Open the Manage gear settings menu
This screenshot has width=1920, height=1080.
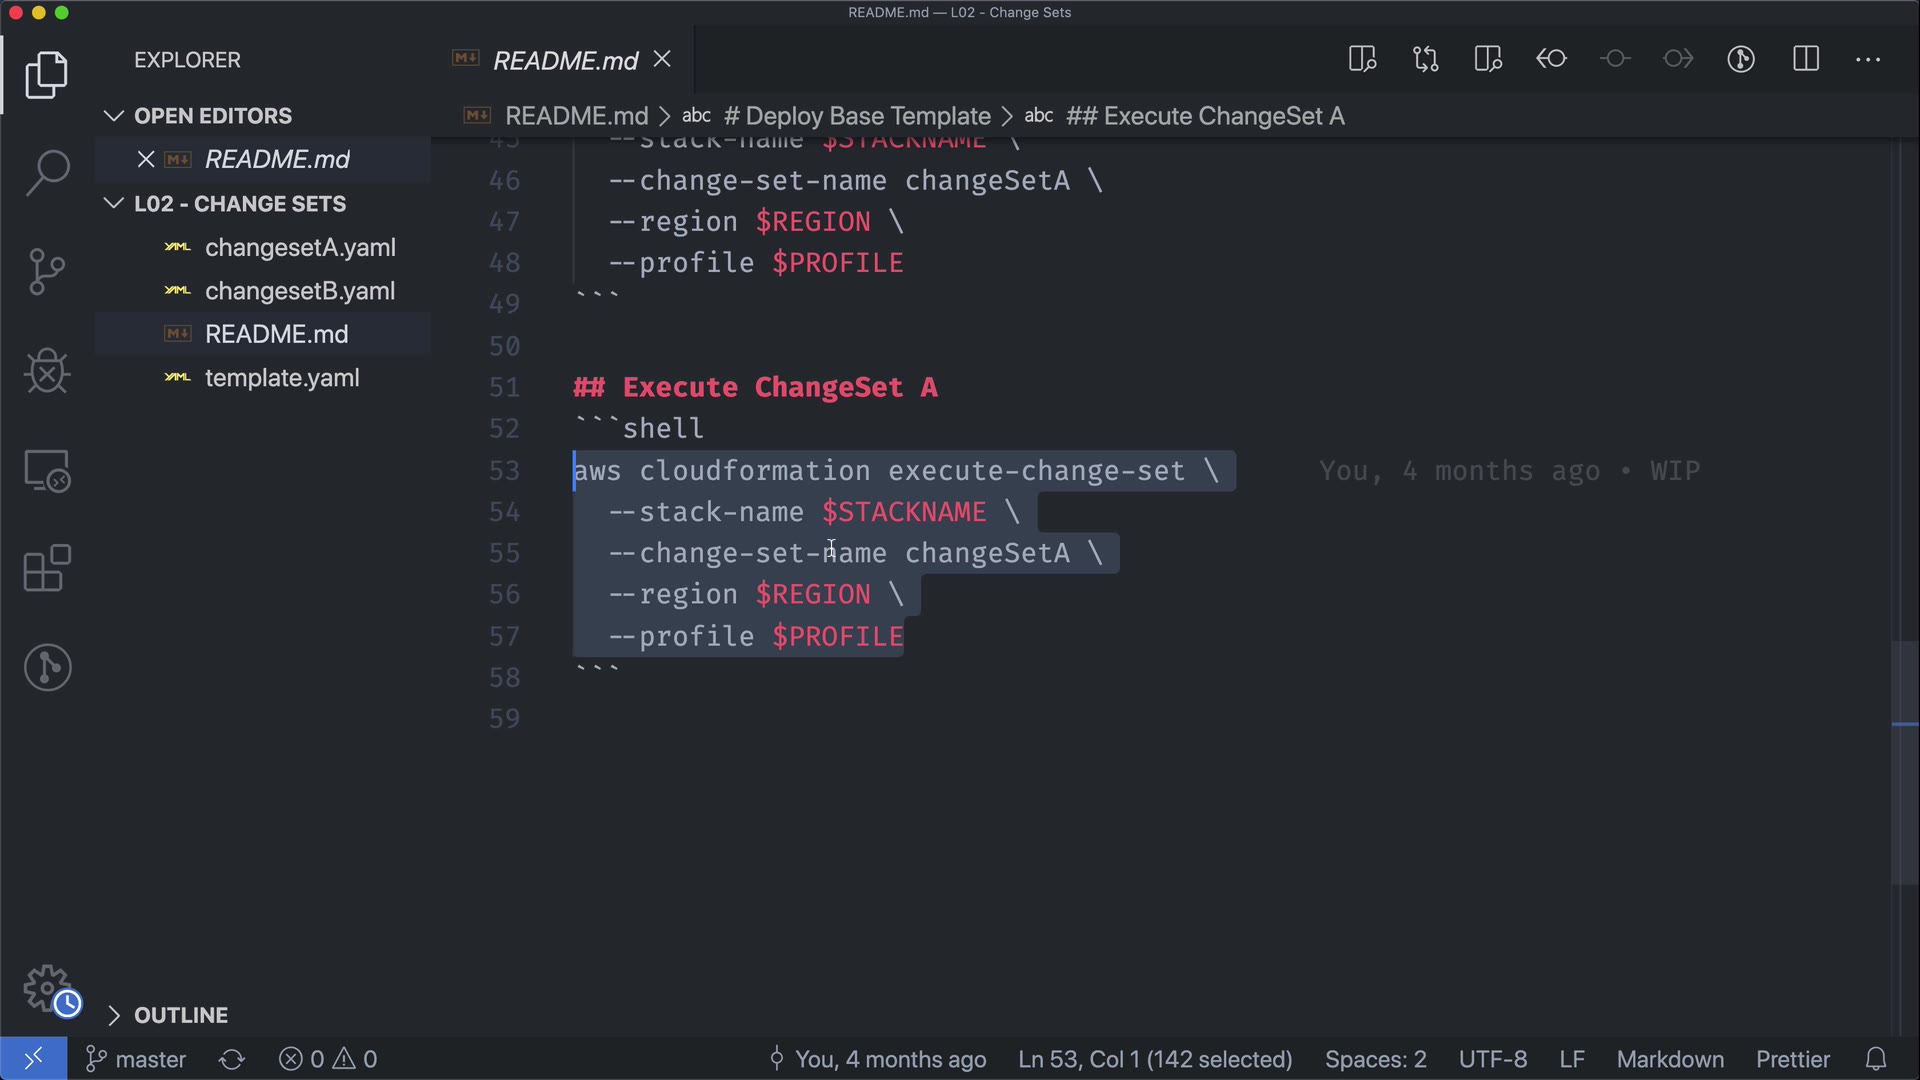(x=47, y=989)
